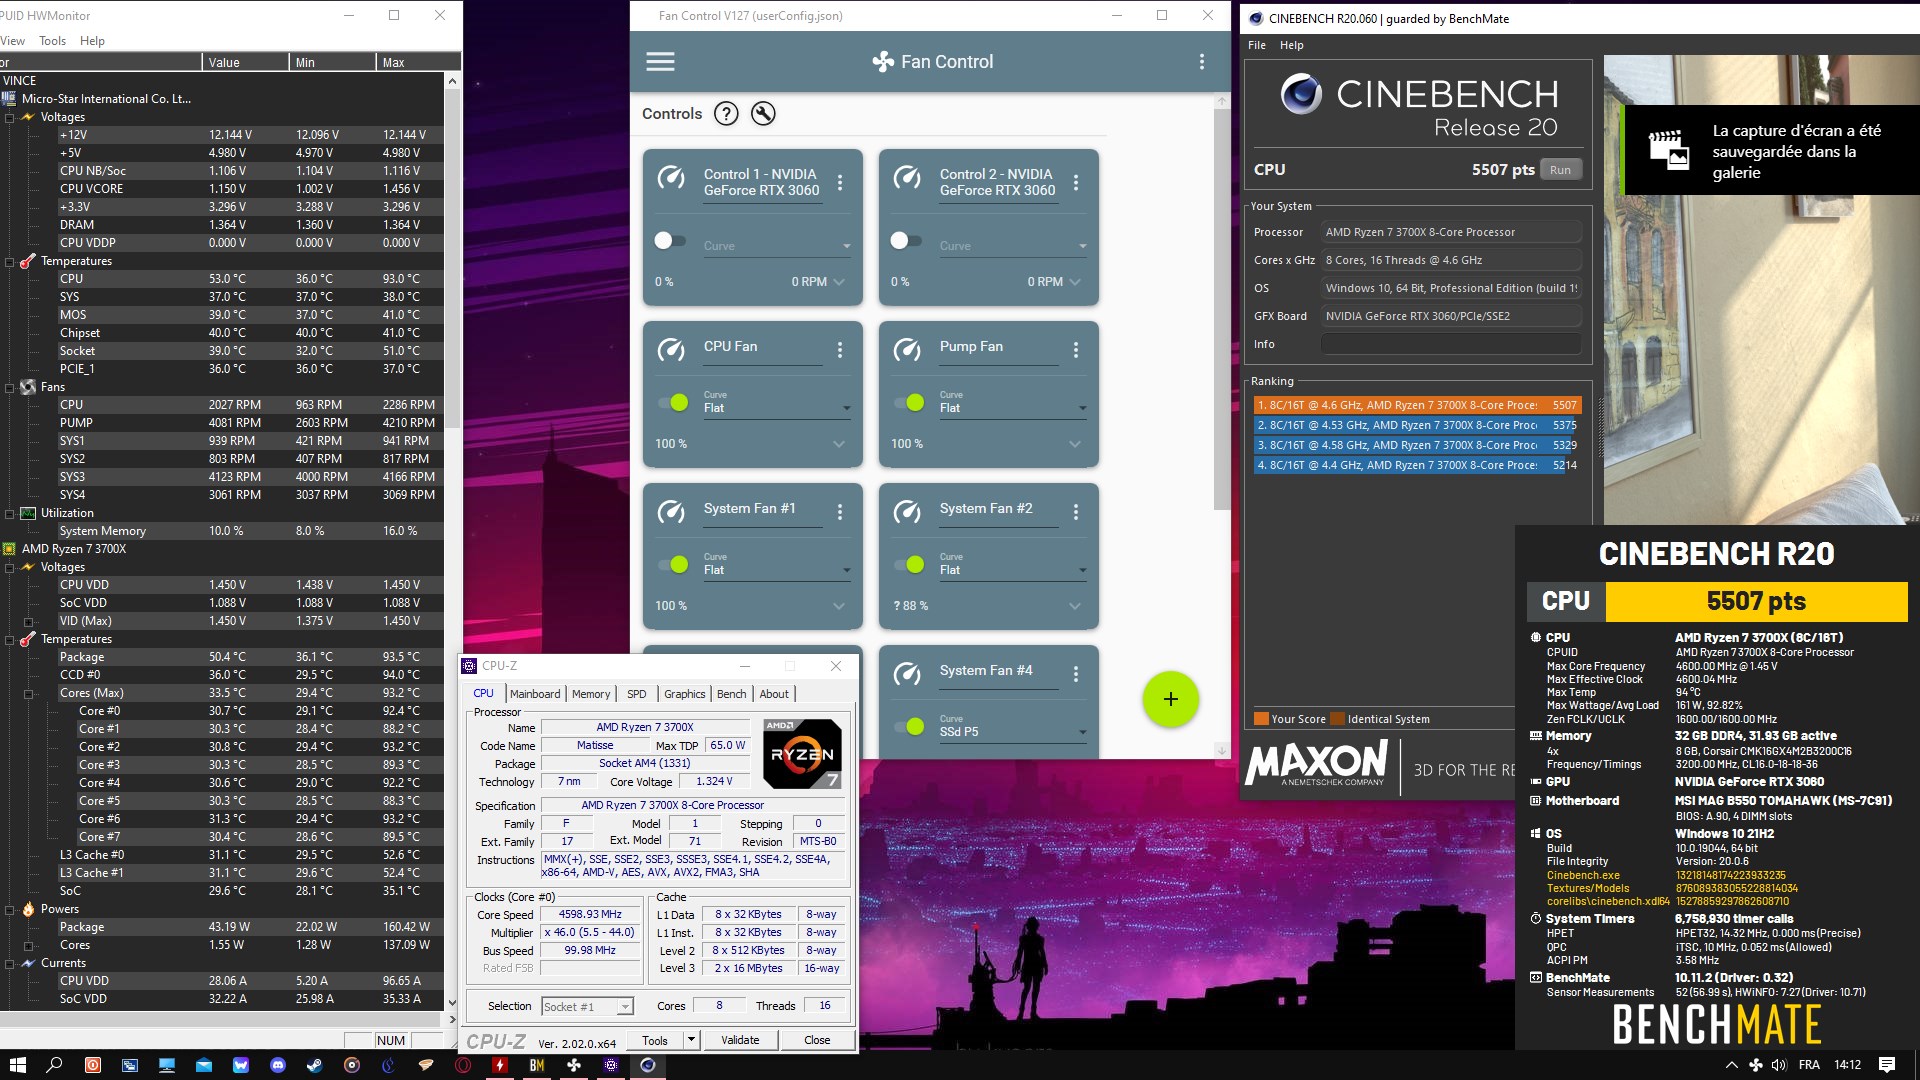The width and height of the screenshot is (1920, 1080).
Task: Open HWMonitor Help menu
Action: tap(92, 41)
